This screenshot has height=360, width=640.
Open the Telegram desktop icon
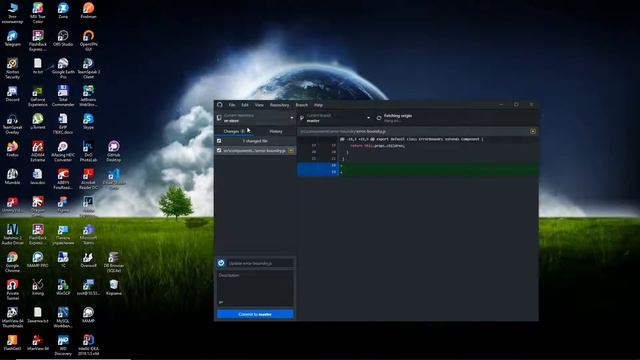coord(12,38)
